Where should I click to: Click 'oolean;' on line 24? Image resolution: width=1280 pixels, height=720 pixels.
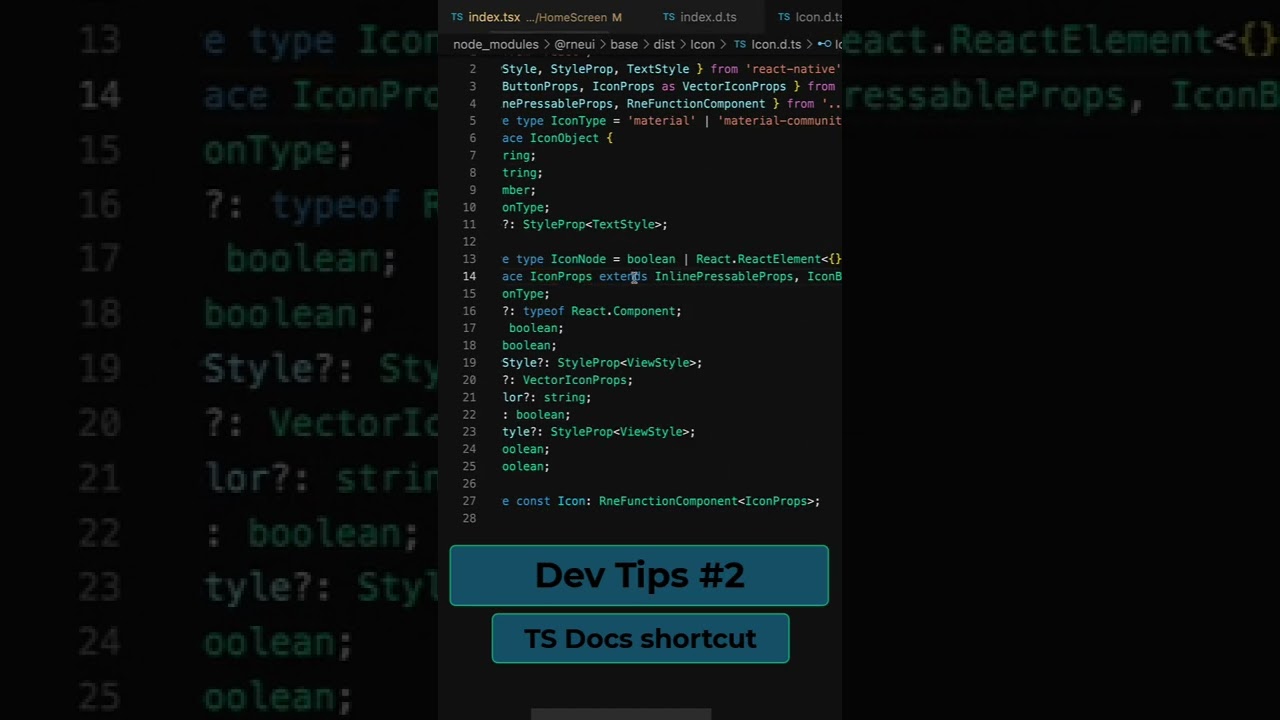click(x=526, y=449)
